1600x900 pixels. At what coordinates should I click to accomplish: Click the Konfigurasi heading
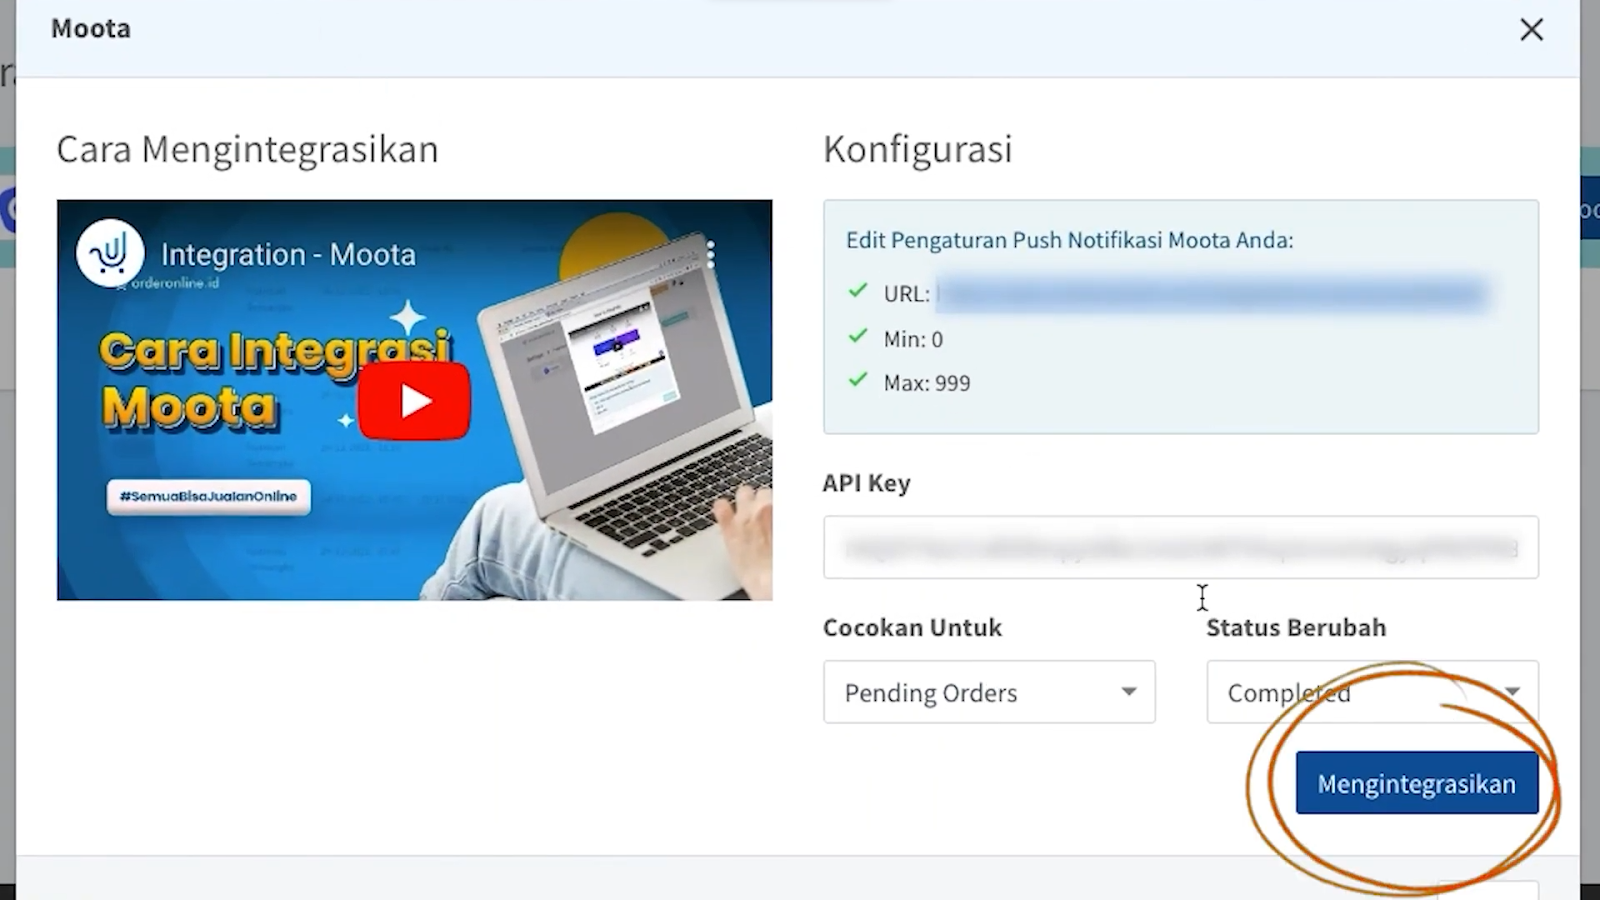[x=917, y=149]
